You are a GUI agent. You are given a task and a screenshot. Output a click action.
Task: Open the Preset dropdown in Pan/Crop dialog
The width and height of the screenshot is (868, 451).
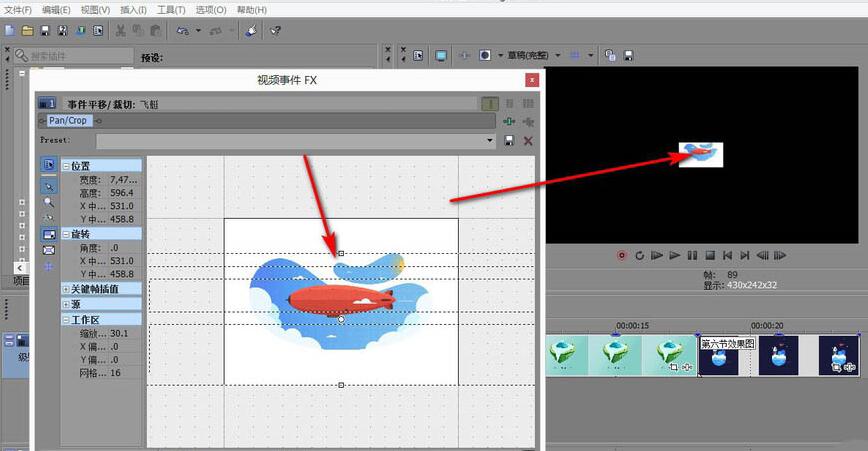coord(489,141)
